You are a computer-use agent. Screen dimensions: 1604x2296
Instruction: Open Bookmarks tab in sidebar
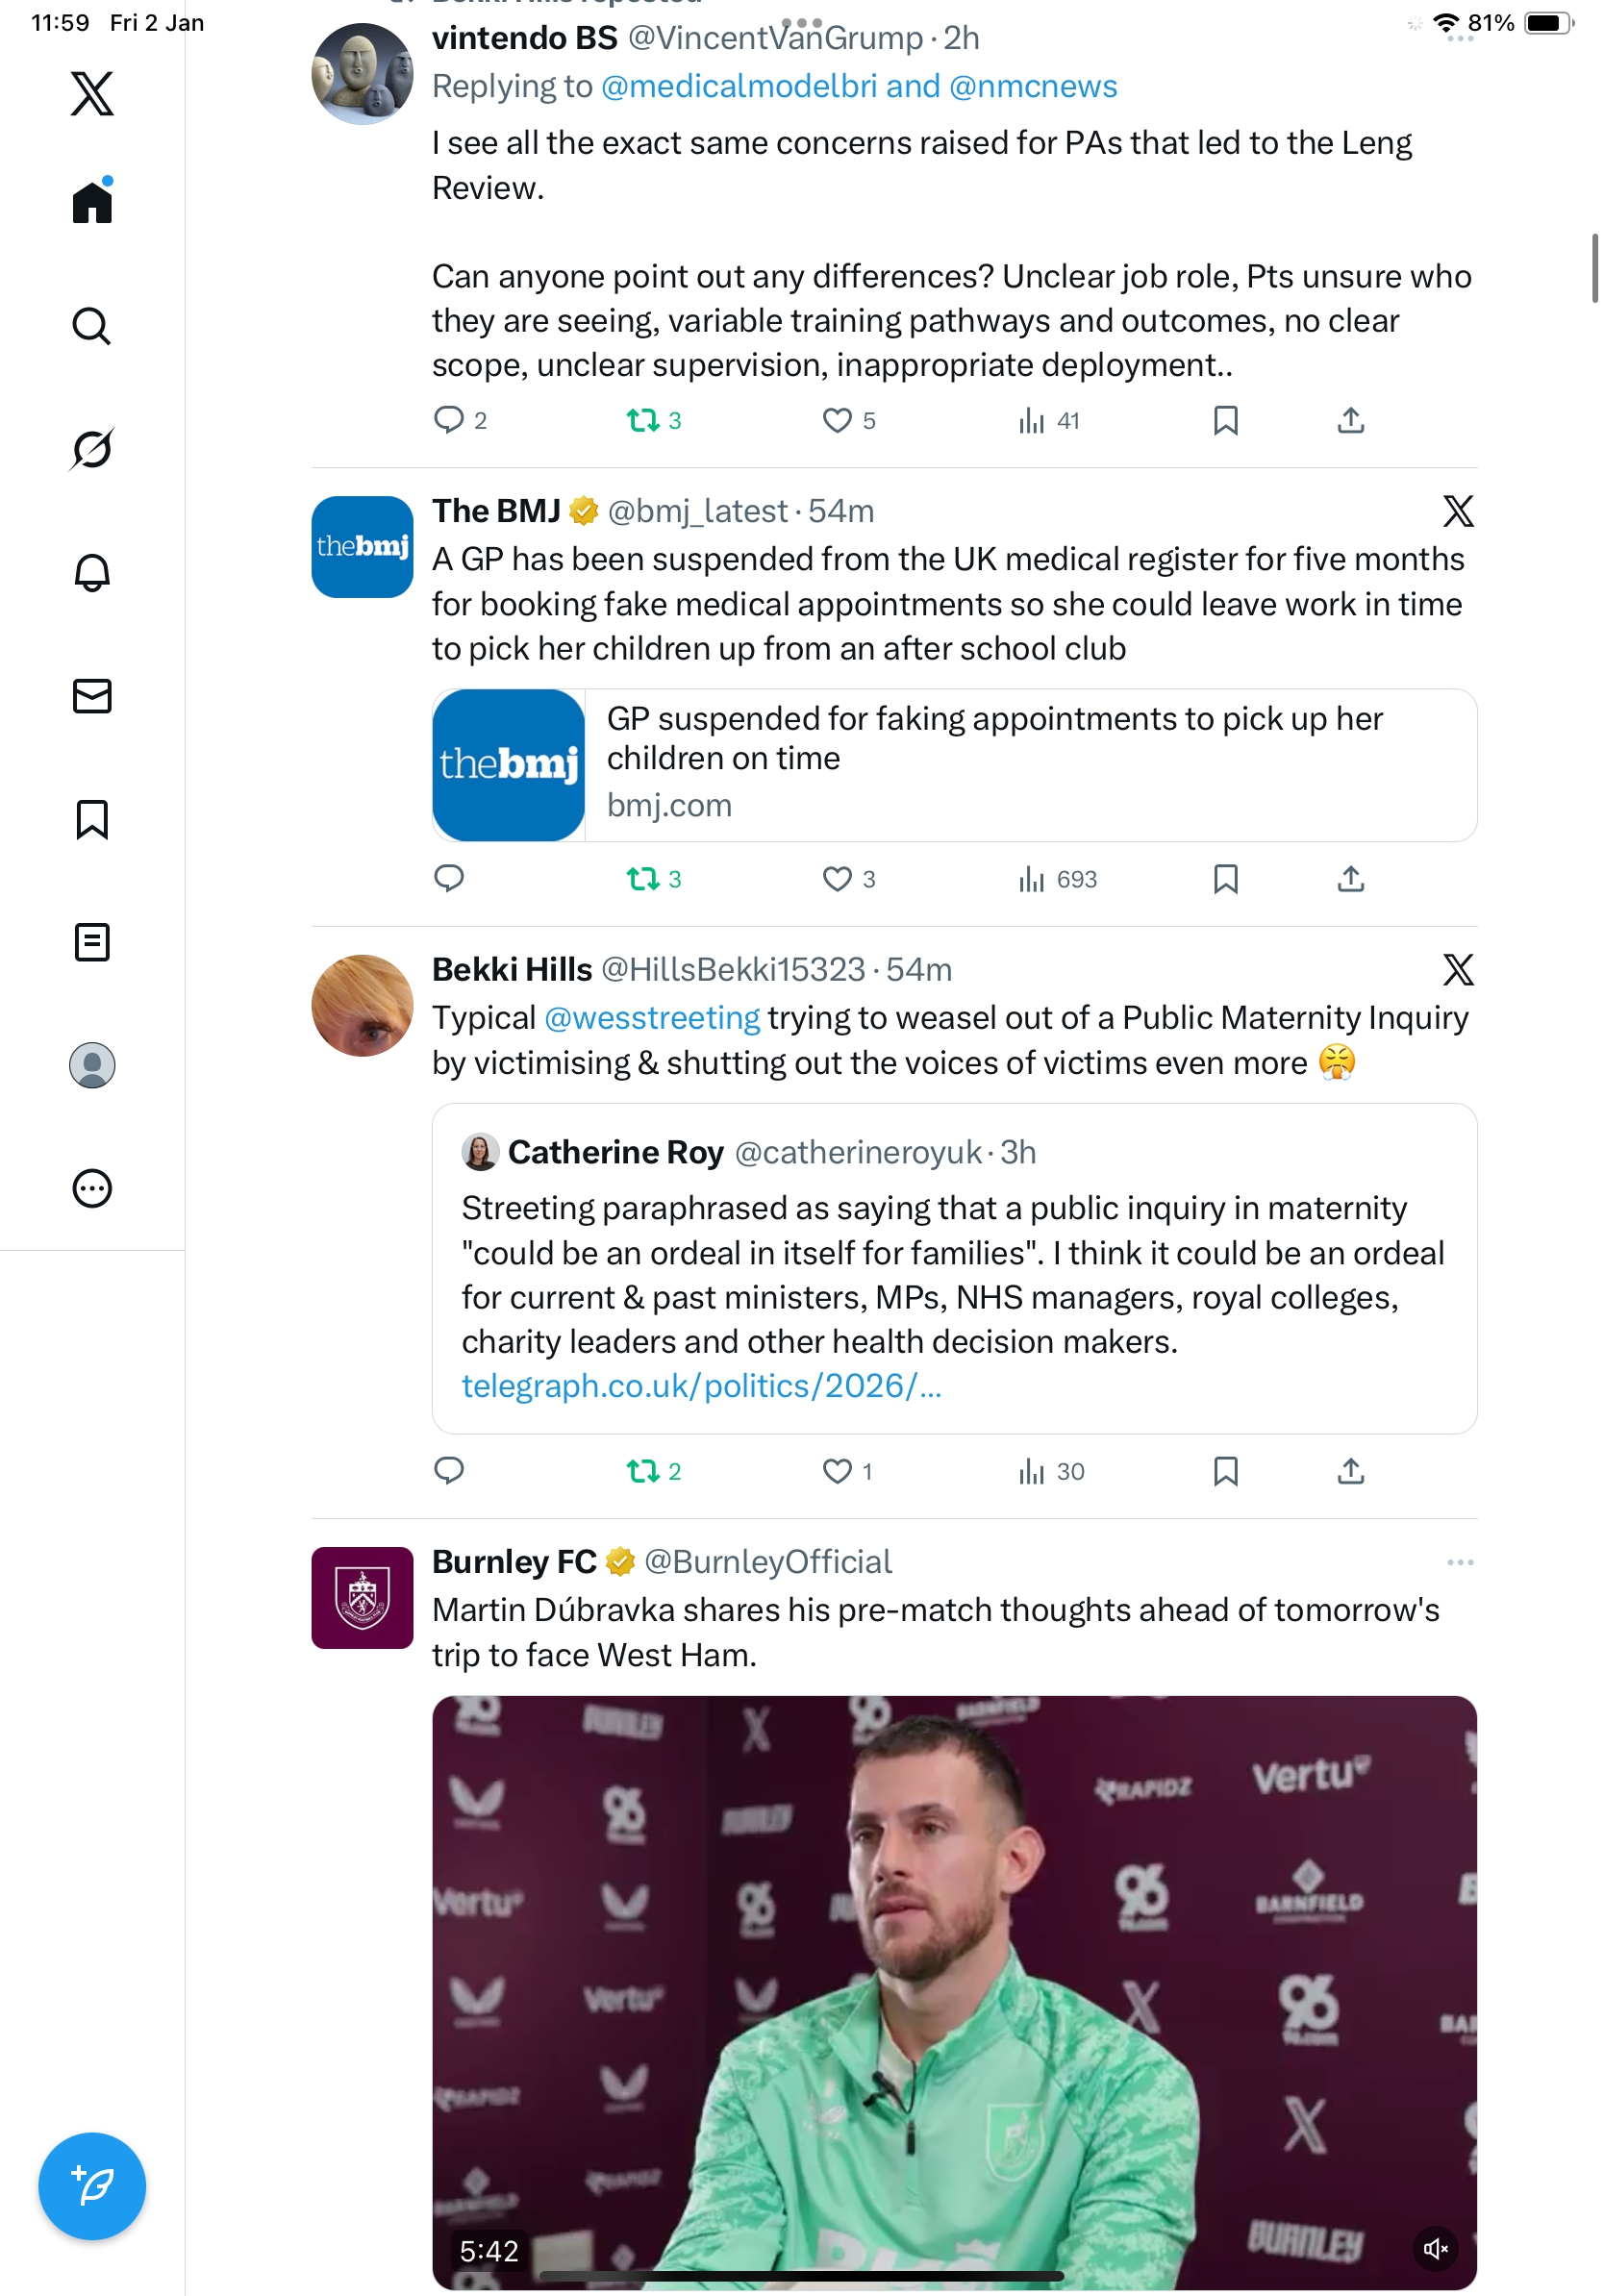[x=92, y=819]
